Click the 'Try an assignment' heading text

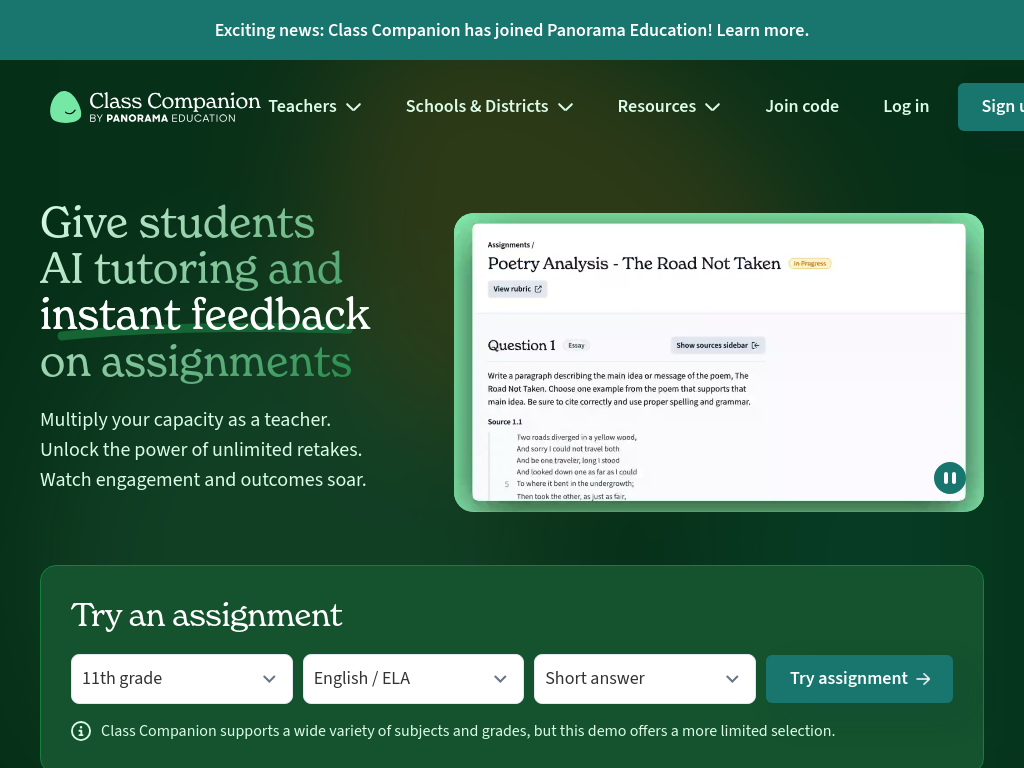tap(206, 615)
